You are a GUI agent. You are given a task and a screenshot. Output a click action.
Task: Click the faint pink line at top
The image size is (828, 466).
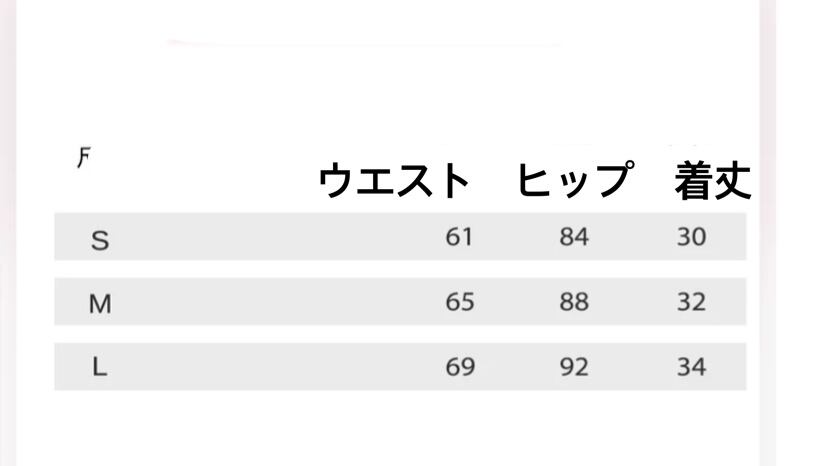(x=360, y=43)
